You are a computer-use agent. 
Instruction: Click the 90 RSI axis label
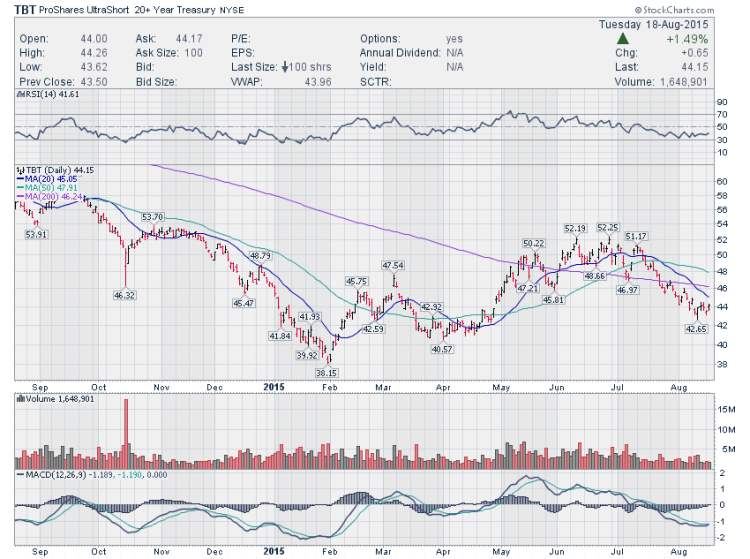(x=722, y=102)
